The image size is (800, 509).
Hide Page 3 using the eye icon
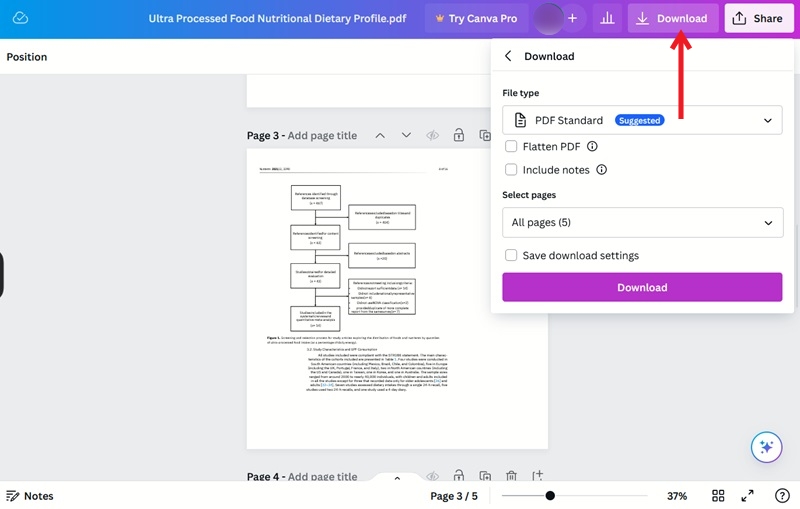point(433,135)
